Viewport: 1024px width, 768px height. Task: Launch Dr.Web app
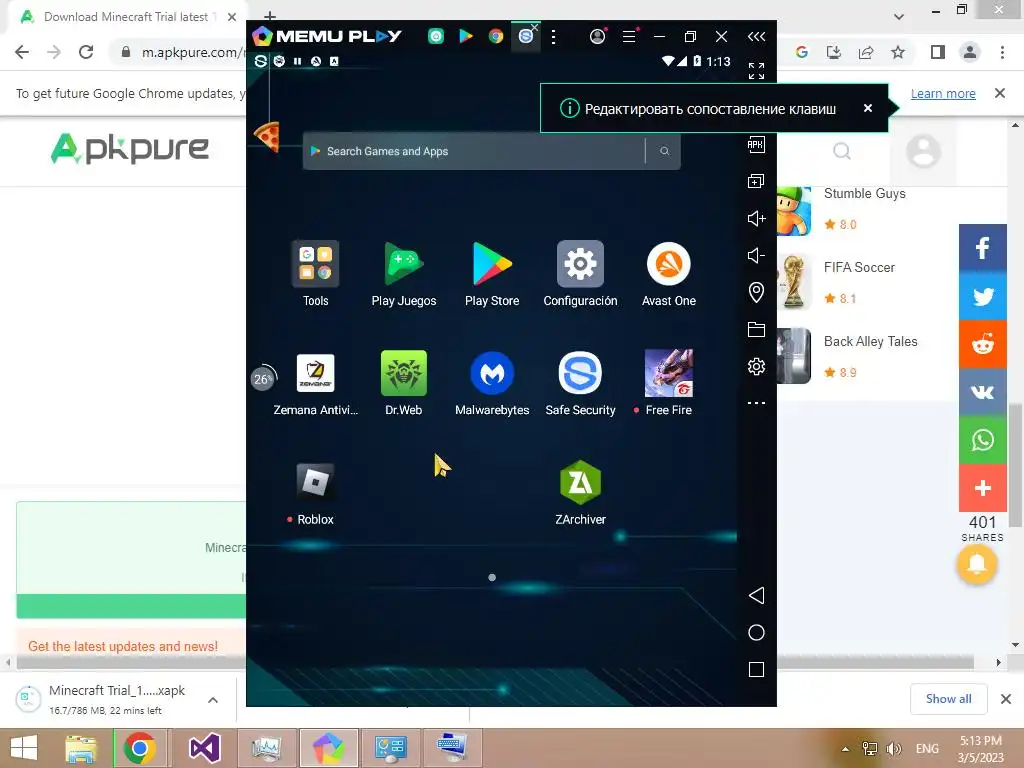point(404,373)
